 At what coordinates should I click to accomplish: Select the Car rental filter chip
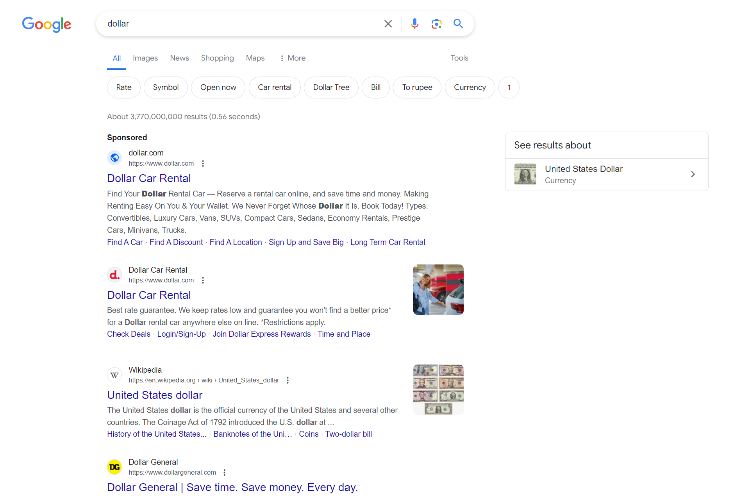[x=274, y=87]
